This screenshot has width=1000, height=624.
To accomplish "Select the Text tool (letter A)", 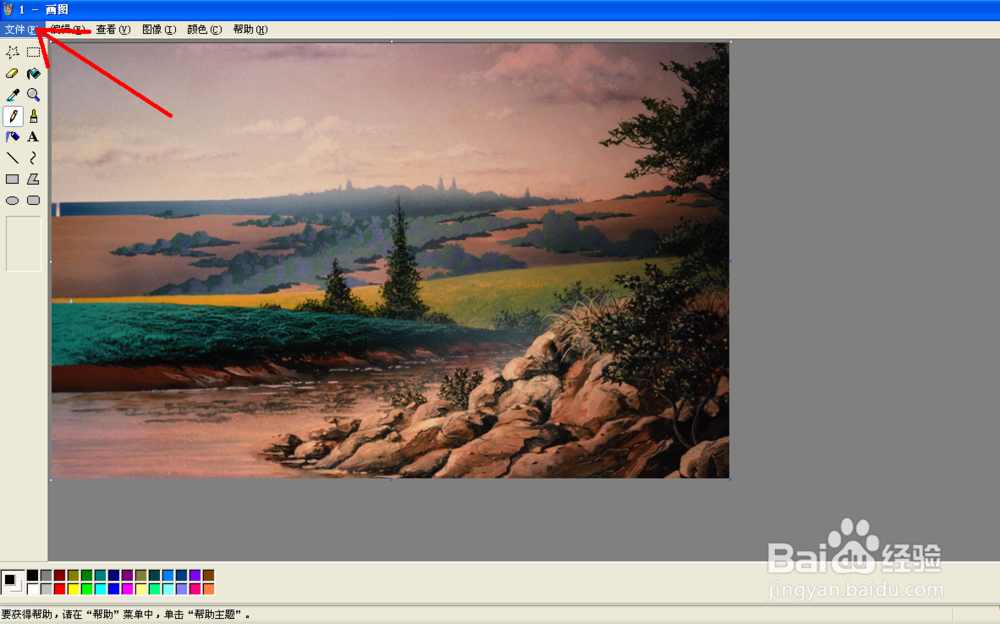I will click(x=33, y=137).
